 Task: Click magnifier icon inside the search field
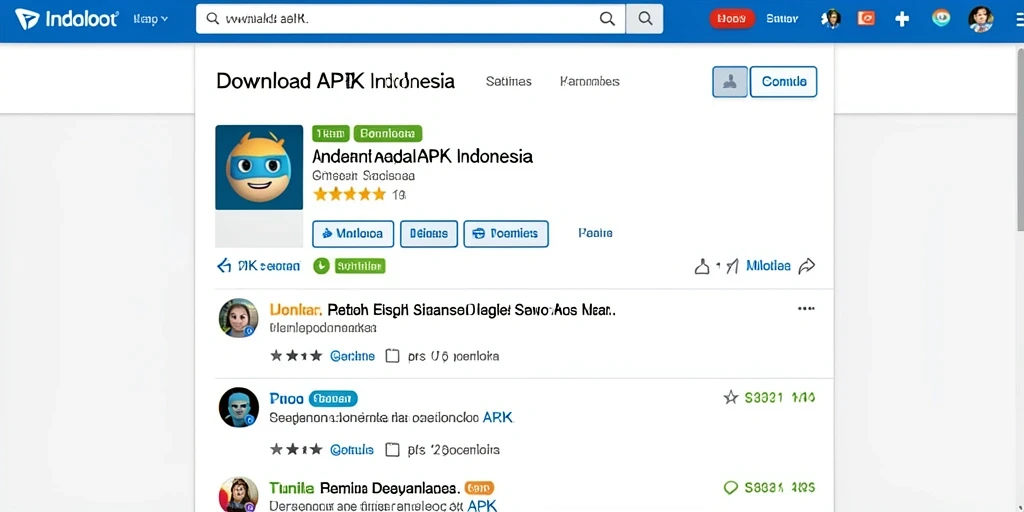(x=607, y=19)
